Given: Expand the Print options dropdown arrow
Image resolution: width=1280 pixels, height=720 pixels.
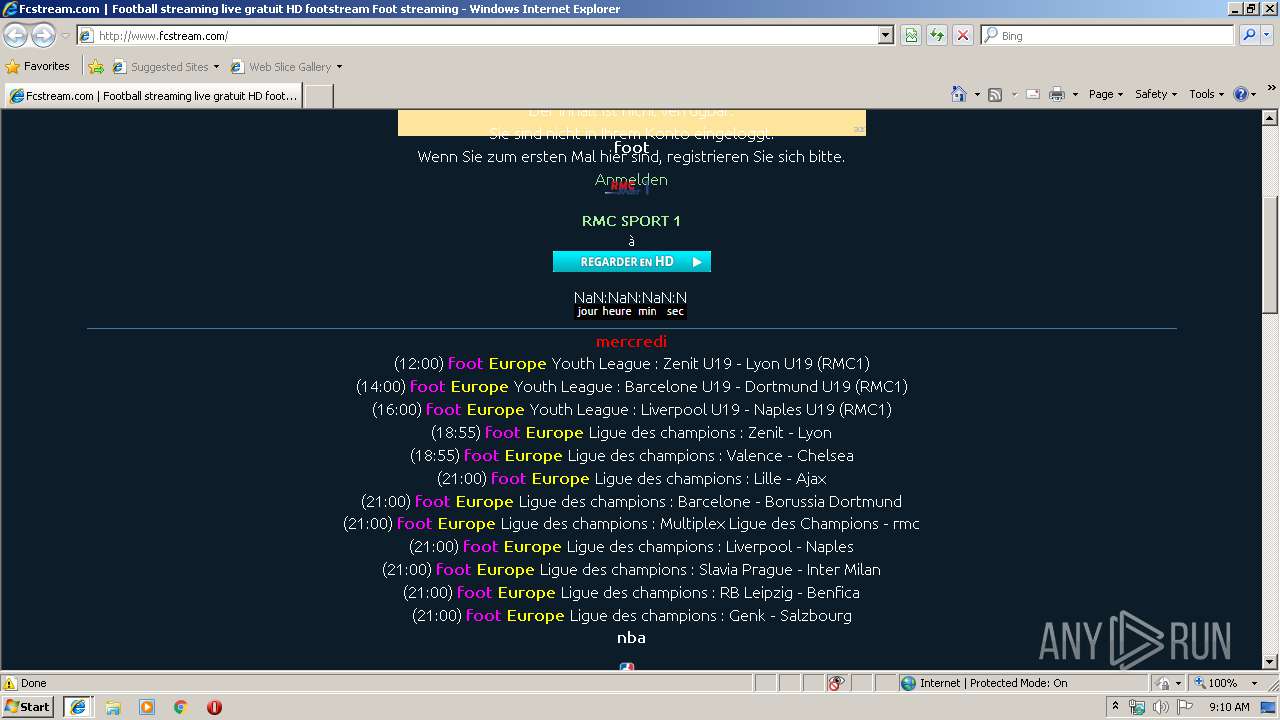Looking at the screenshot, I should (1075, 94).
